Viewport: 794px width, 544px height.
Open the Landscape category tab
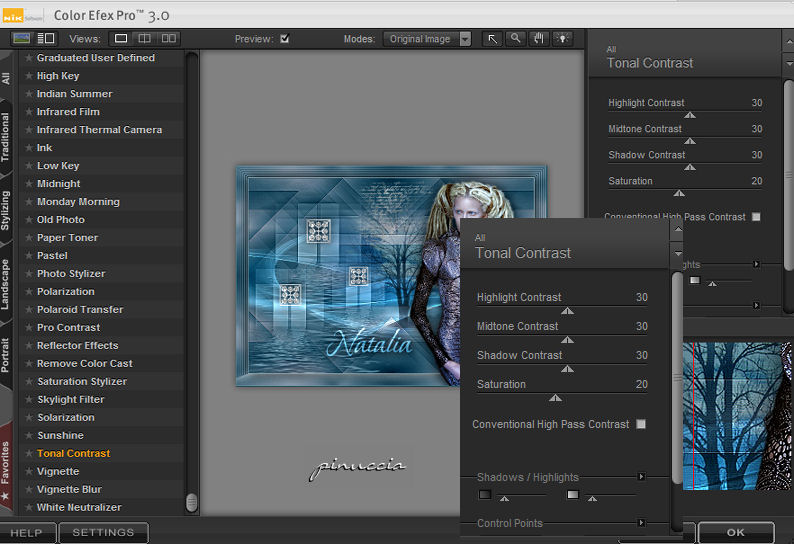pos(6,284)
